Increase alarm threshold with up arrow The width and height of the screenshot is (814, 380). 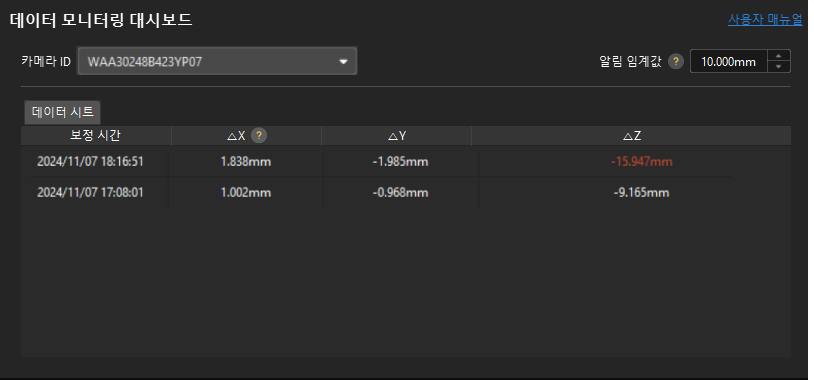tap(778, 56)
